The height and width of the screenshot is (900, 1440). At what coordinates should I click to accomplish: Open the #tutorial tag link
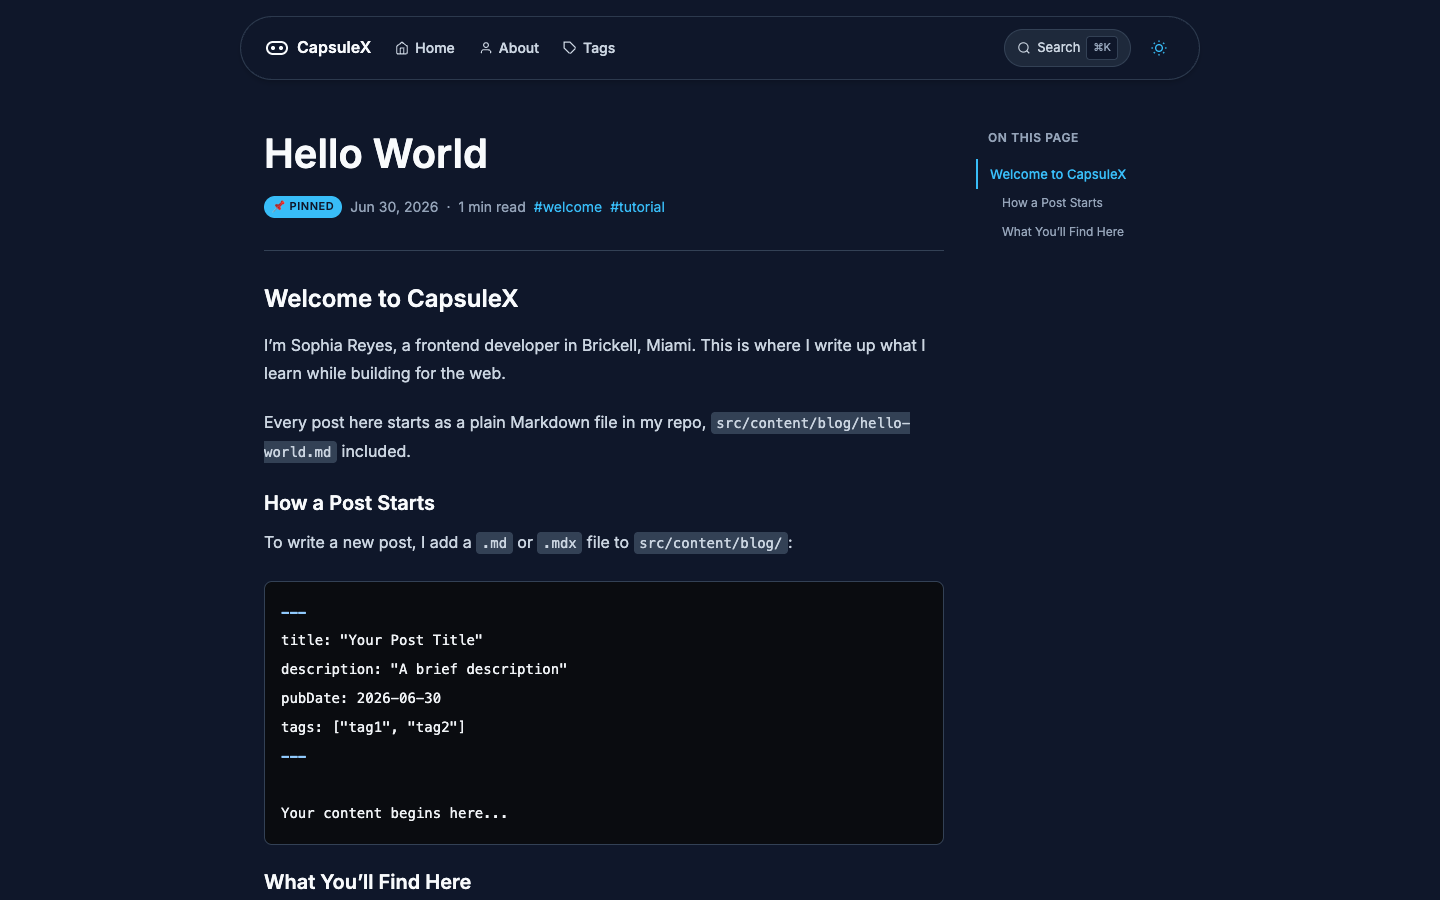[x=637, y=207]
